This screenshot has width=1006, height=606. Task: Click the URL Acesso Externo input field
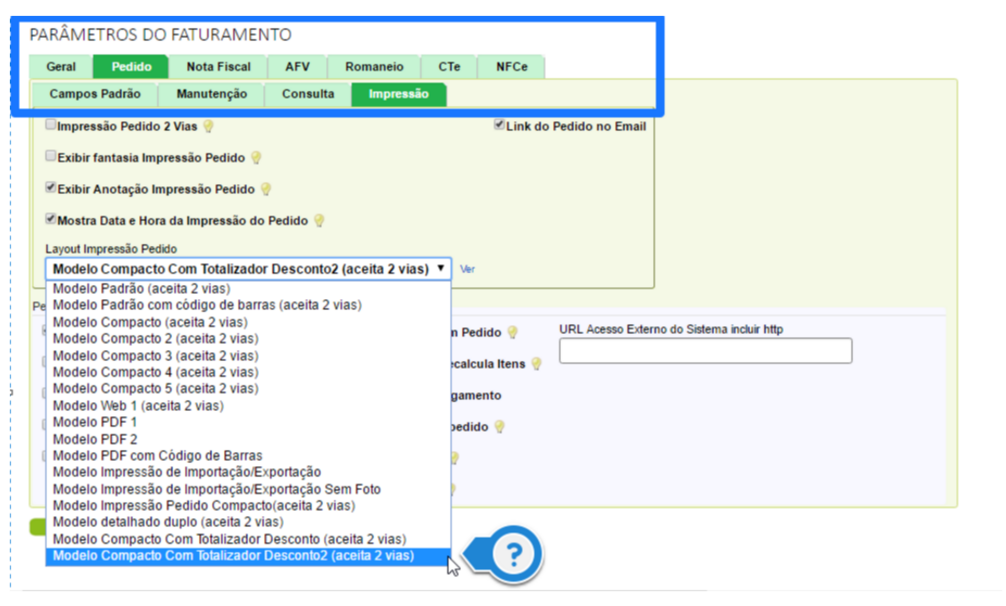click(705, 350)
